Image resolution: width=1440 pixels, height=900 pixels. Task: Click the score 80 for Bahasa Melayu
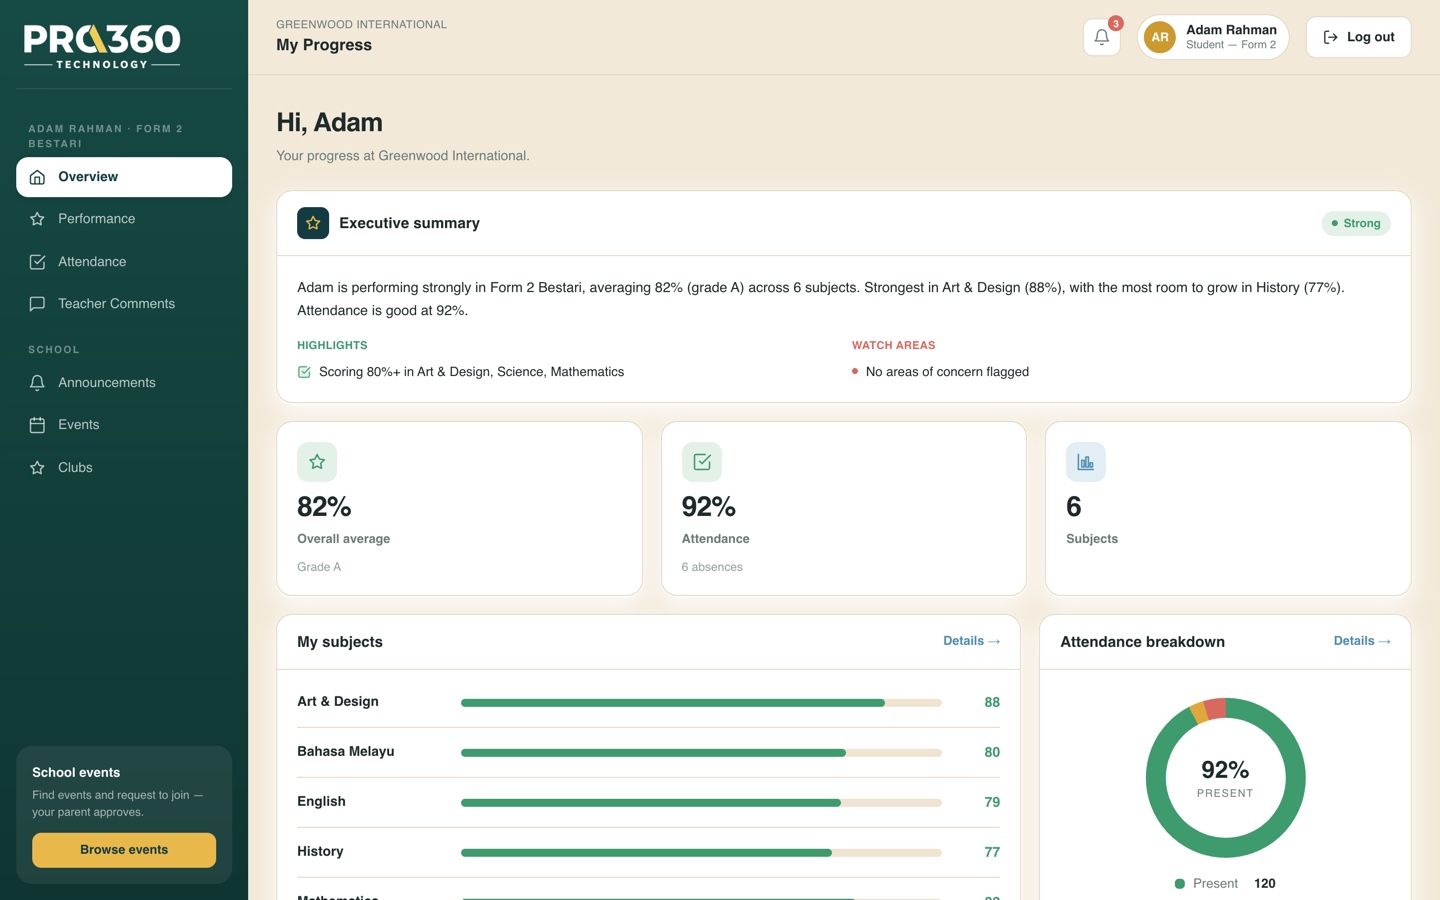(x=992, y=753)
